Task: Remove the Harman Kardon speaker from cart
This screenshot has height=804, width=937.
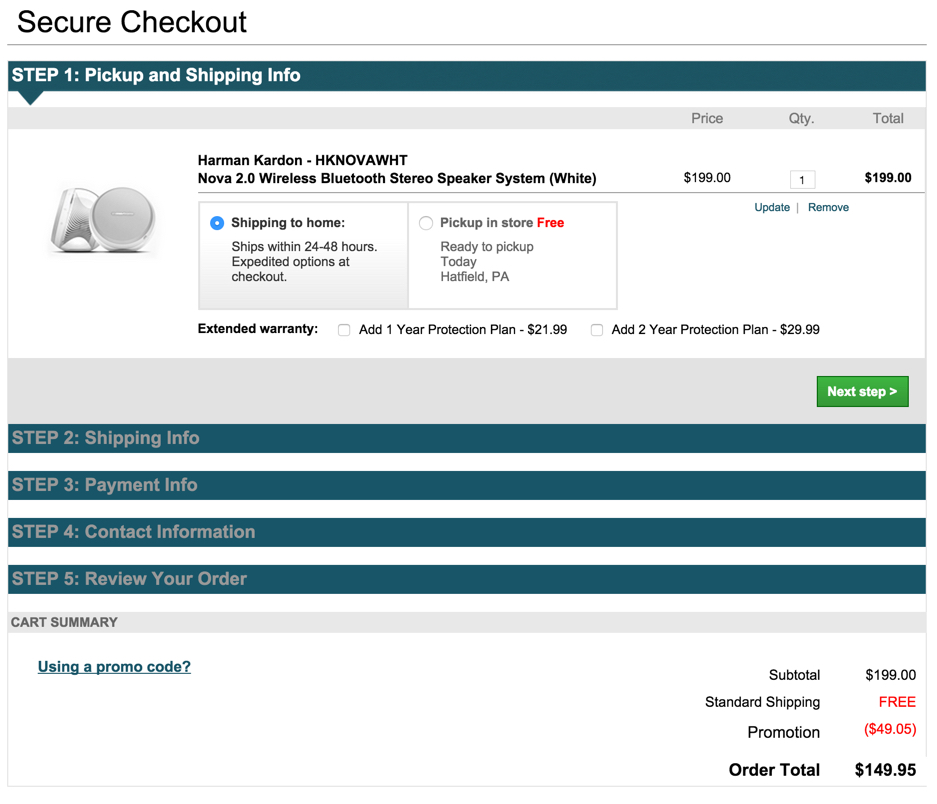Action: [828, 207]
